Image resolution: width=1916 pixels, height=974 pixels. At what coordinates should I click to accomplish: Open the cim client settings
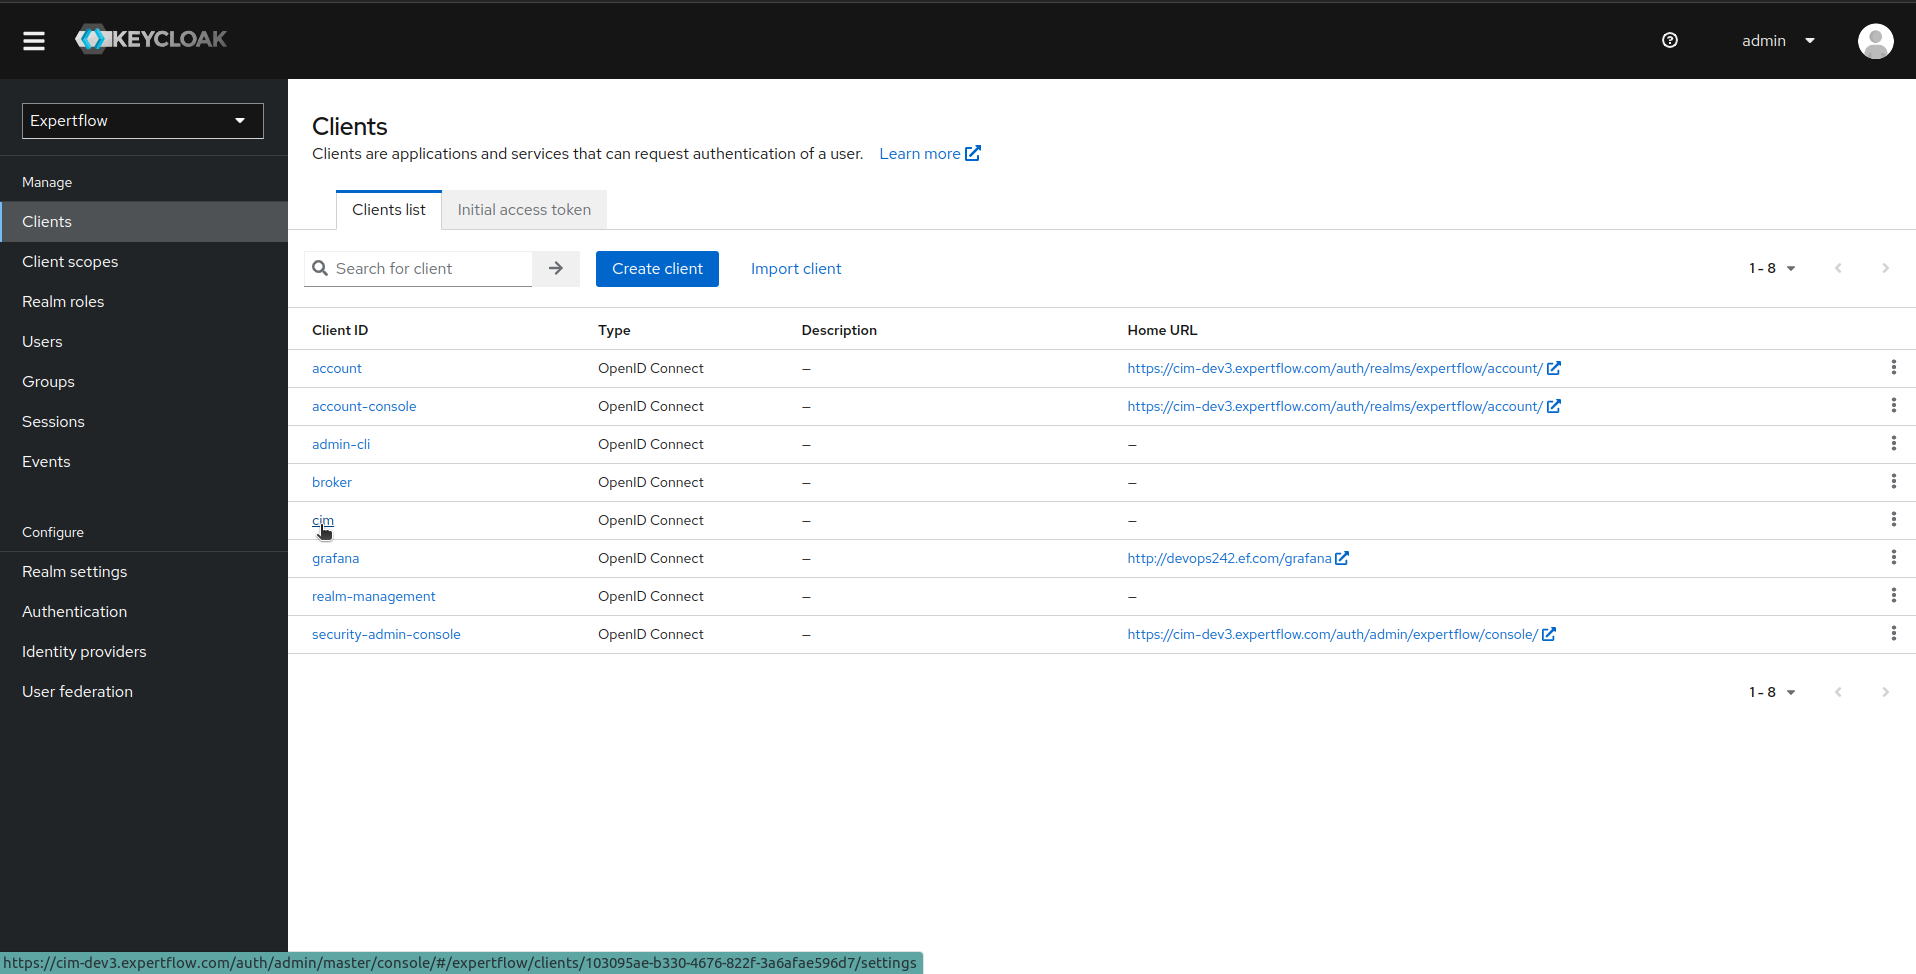point(322,520)
